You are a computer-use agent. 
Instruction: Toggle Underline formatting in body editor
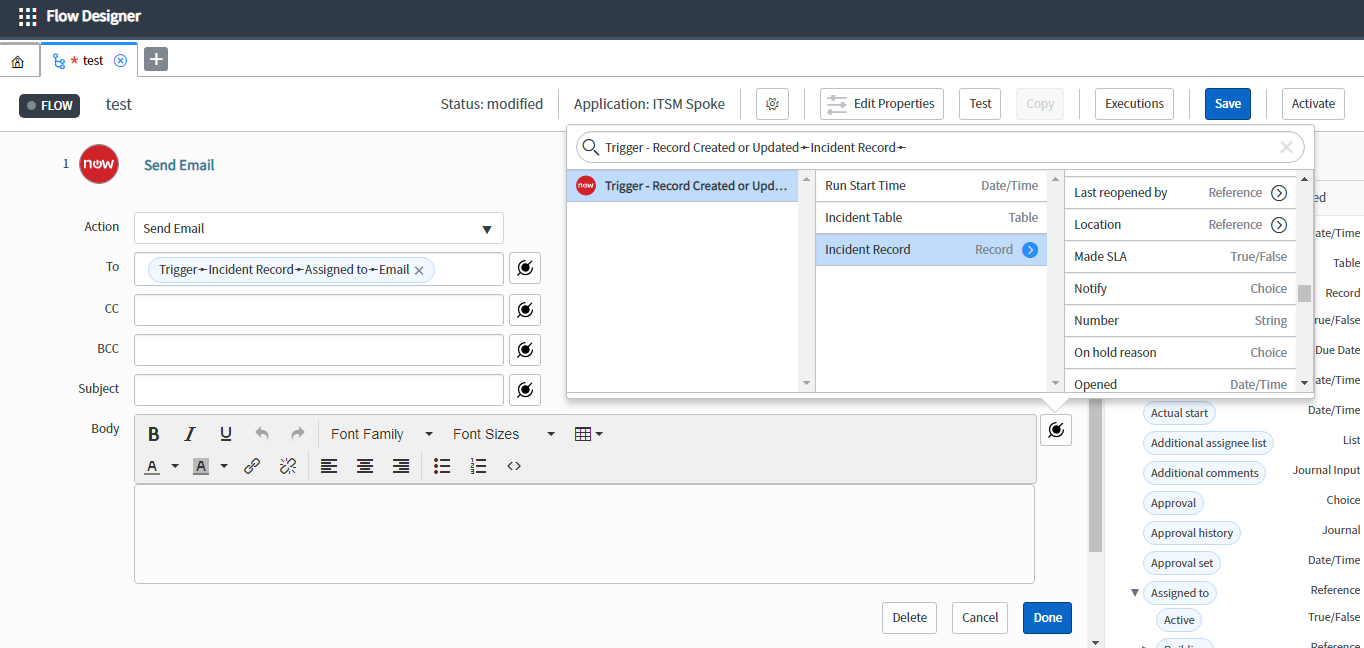[x=226, y=434]
